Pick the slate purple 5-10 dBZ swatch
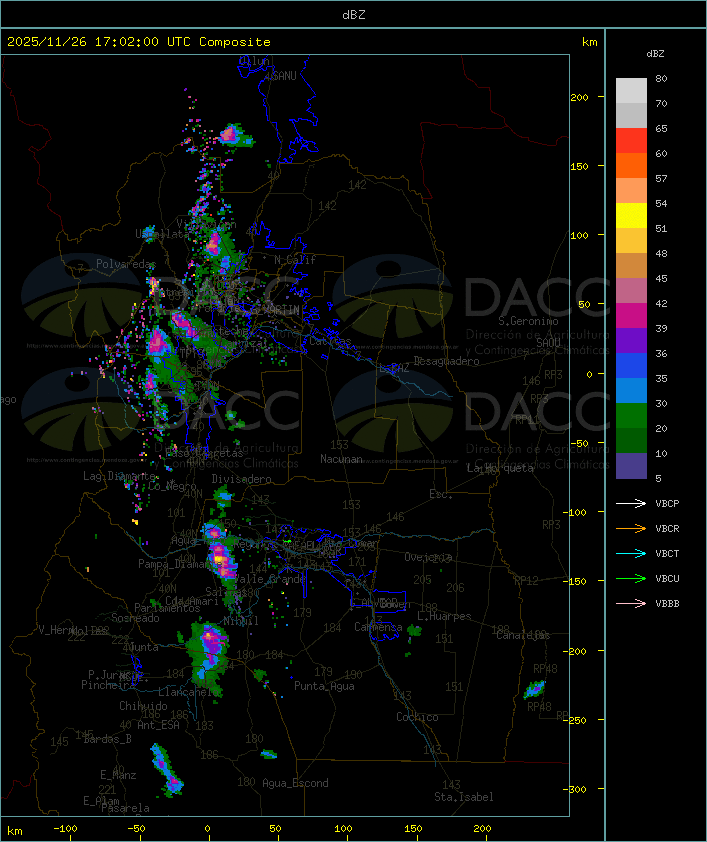 (631, 466)
